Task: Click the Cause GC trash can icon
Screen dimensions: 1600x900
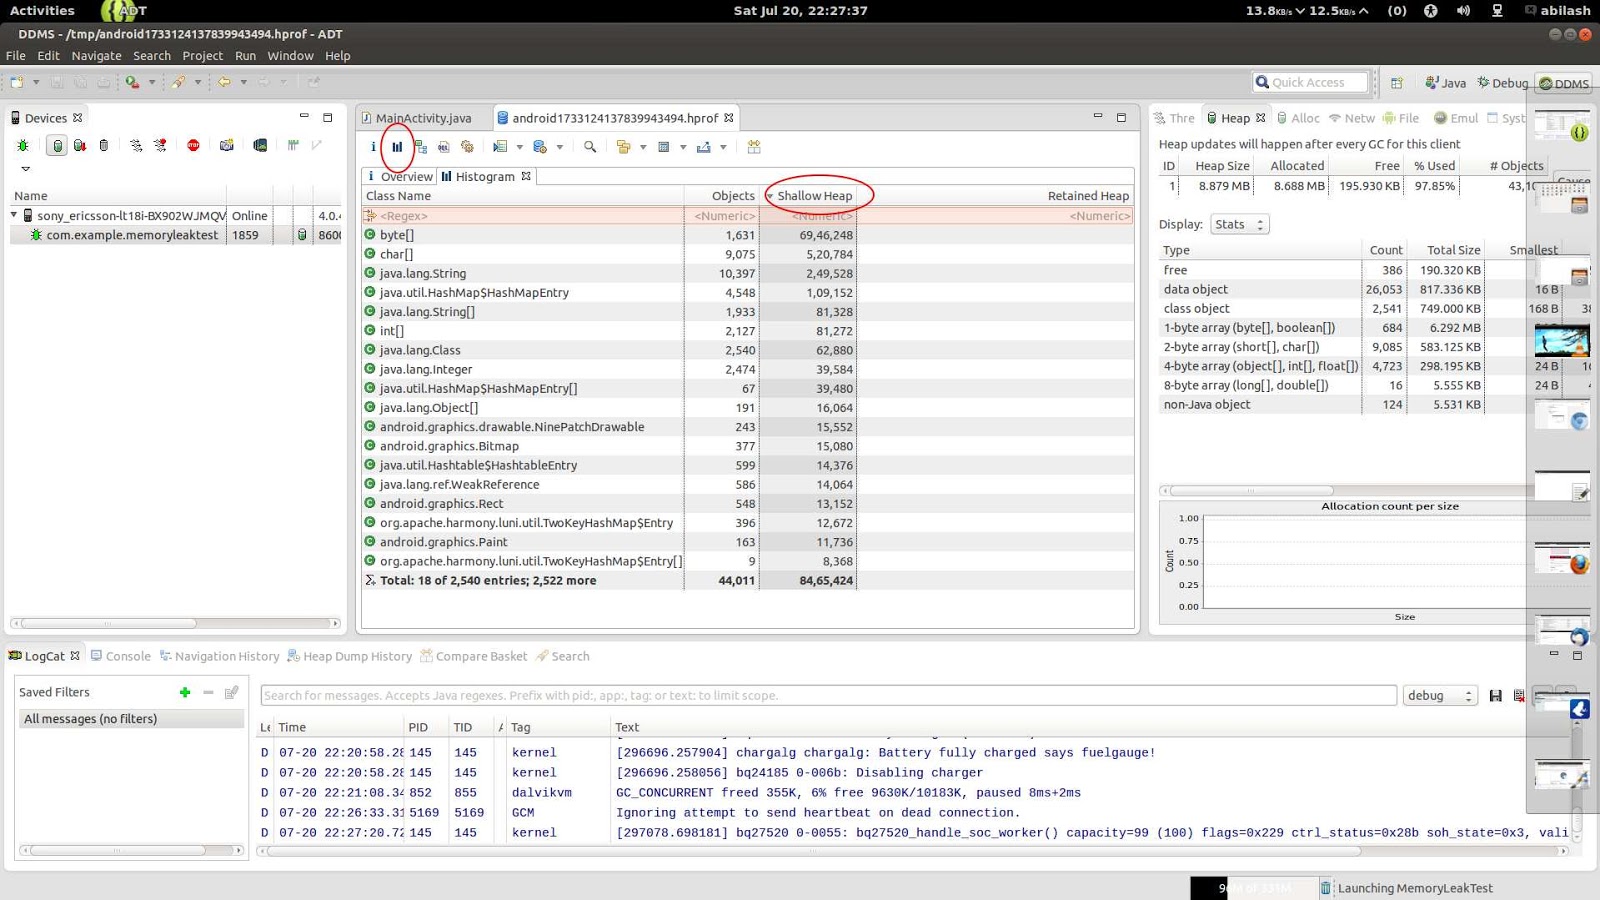Action: (104, 146)
